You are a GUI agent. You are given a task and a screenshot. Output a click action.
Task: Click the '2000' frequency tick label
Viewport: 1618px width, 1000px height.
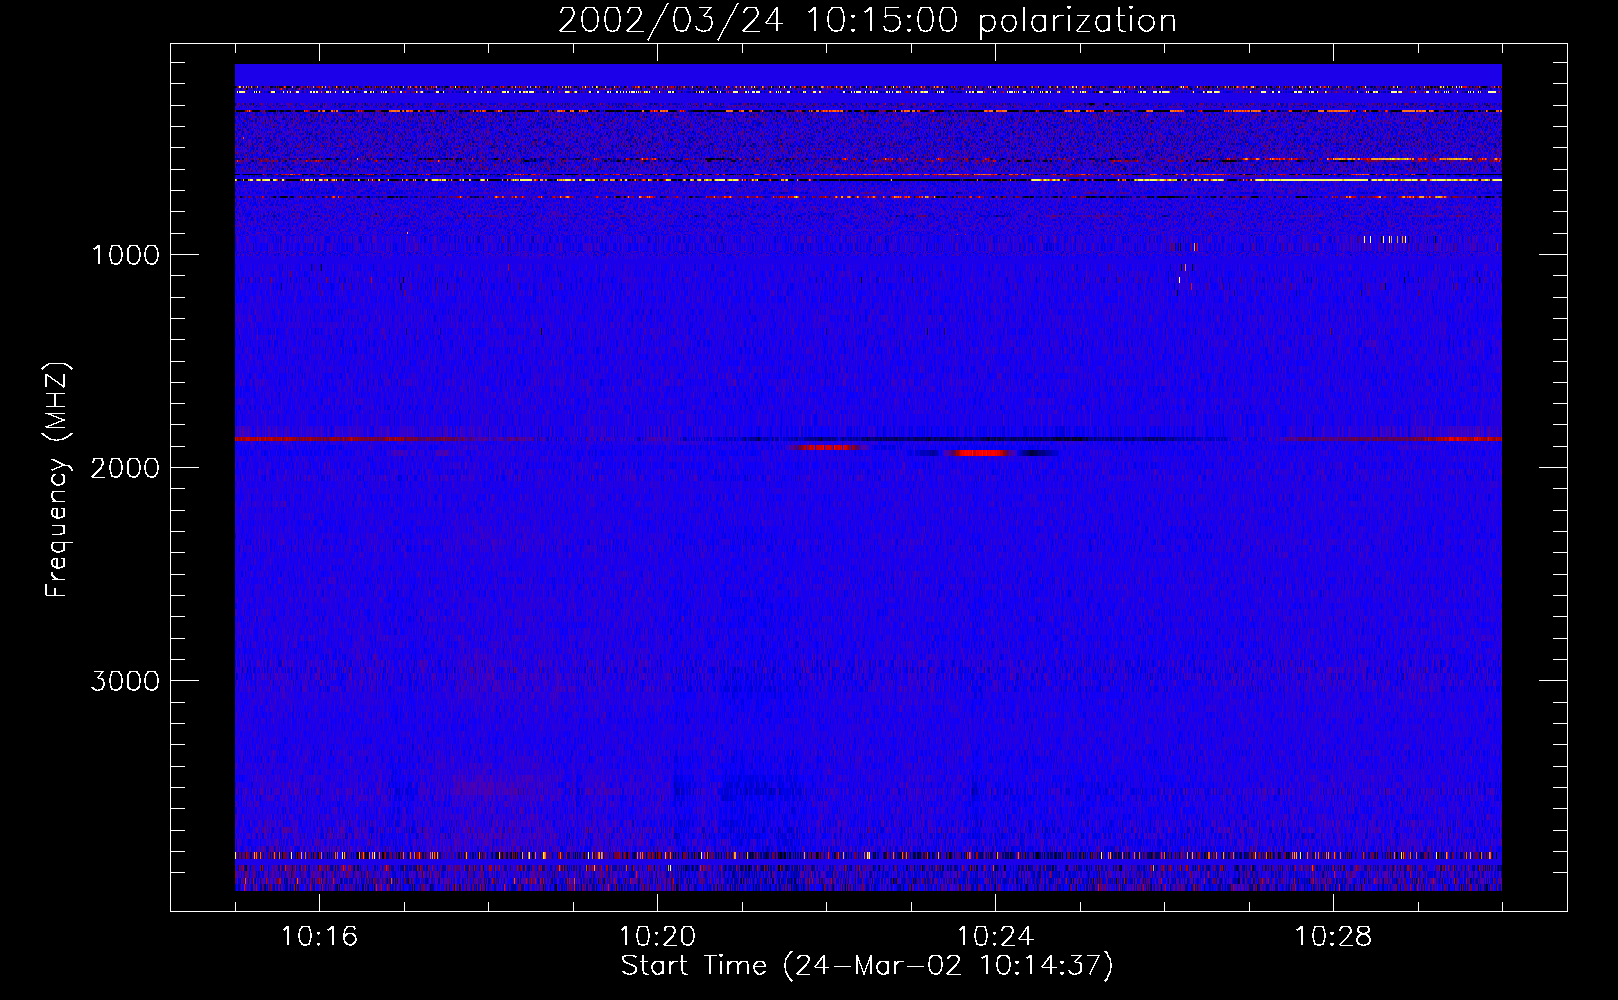pos(125,468)
